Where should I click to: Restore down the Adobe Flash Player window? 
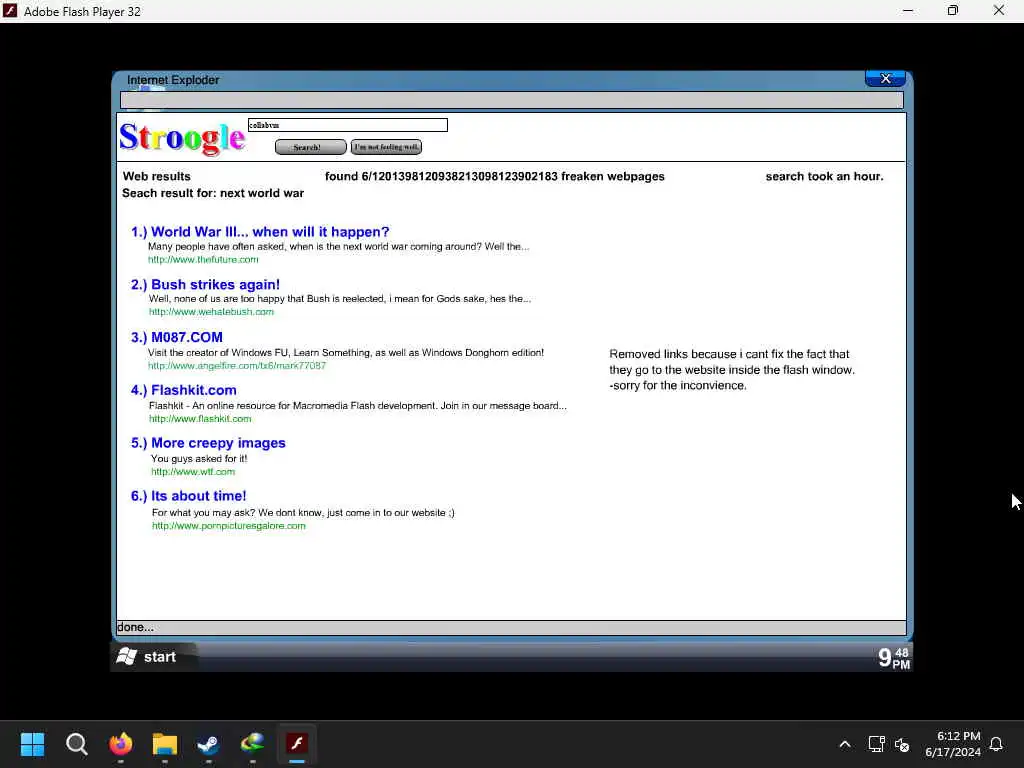coord(953,11)
